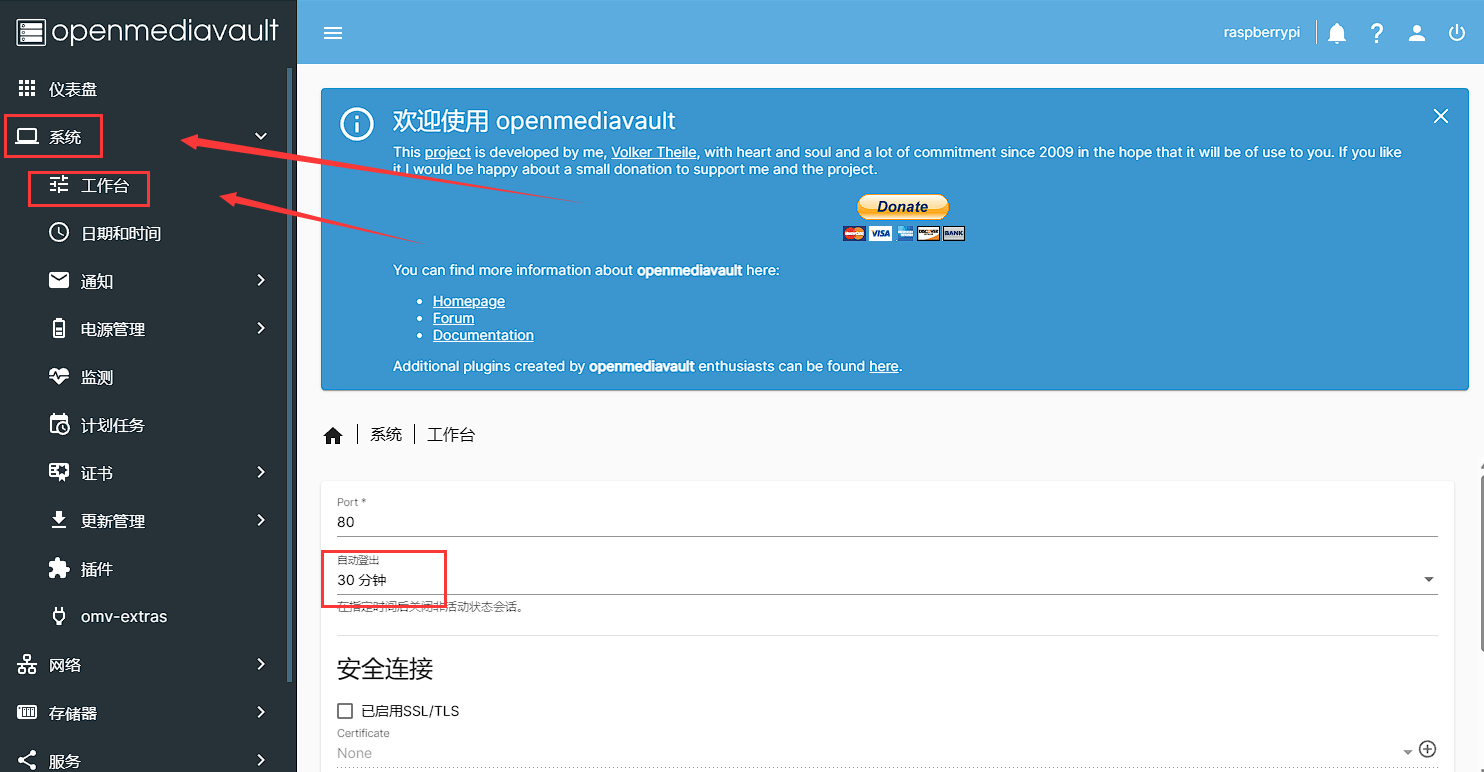Go to home via breadcrumb icon

coord(333,435)
